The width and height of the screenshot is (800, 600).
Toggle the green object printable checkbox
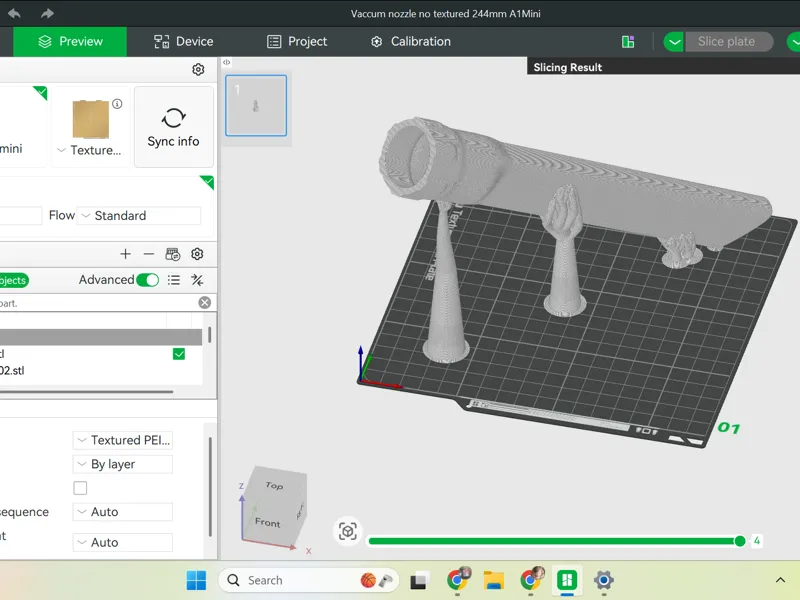[x=179, y=354]
